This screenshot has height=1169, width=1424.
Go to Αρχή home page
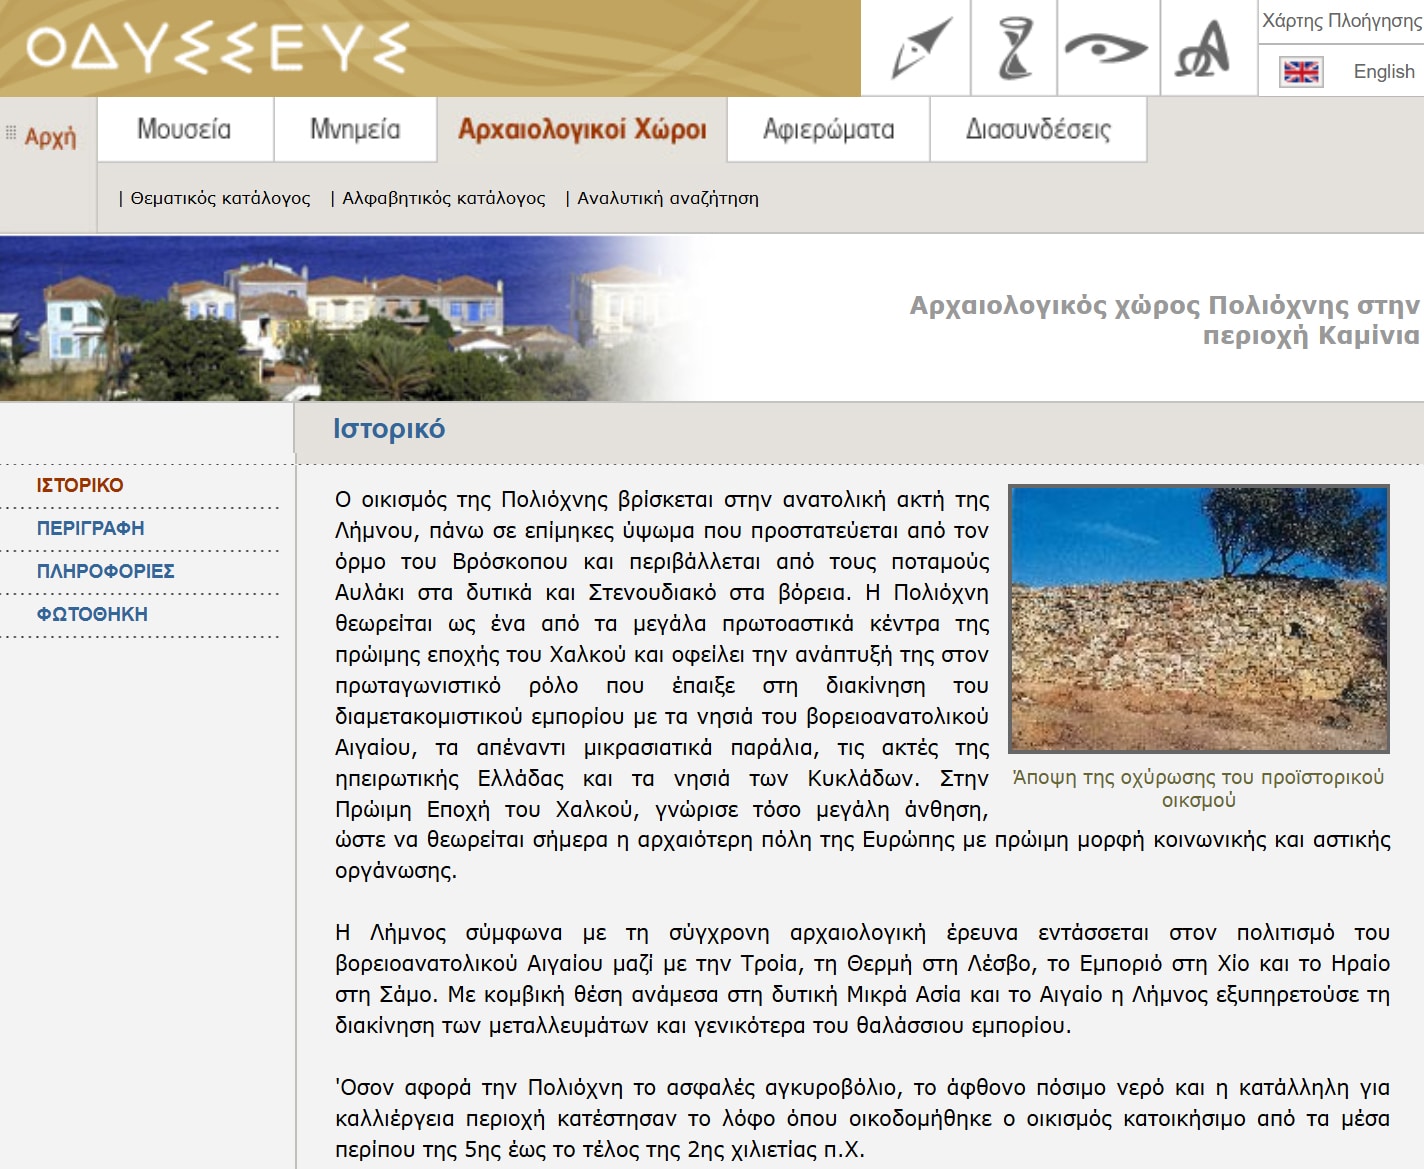pyautogui.click(x=50, y=137)
